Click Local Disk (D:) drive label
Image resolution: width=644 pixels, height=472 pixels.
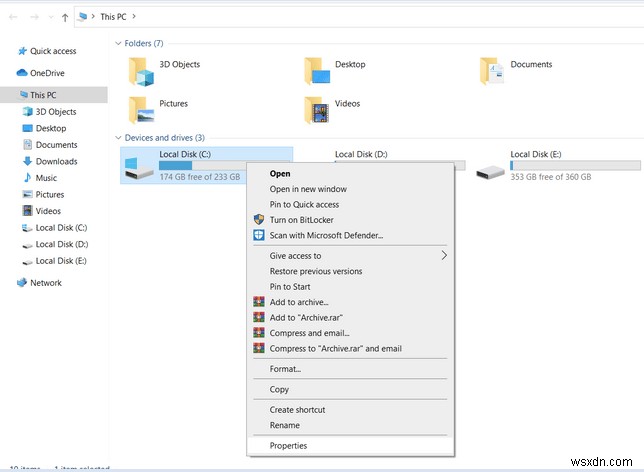361,154
